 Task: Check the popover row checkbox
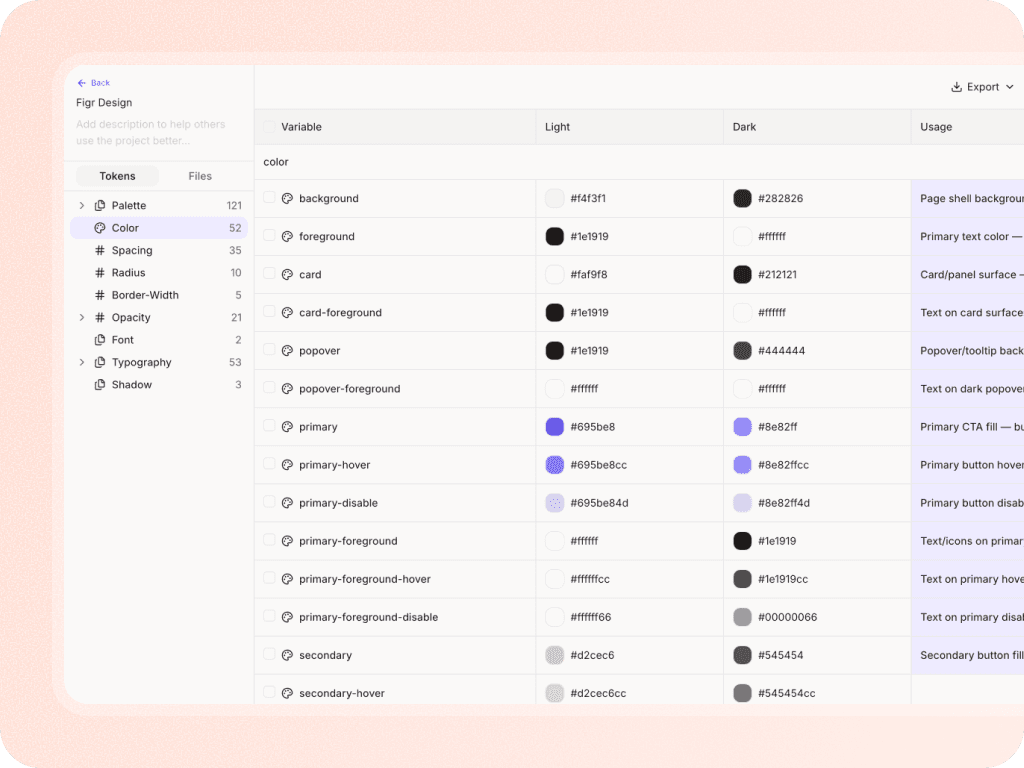tap(269, 349)
